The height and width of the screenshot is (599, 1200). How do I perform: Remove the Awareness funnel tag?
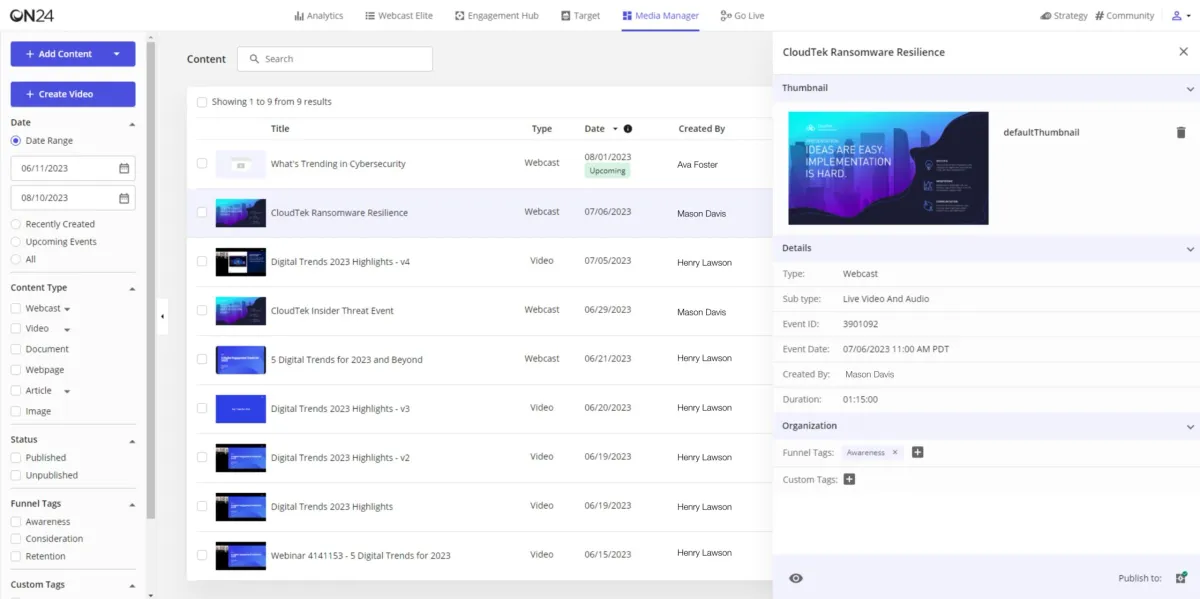pyautogui.click(x=895, y=452)
